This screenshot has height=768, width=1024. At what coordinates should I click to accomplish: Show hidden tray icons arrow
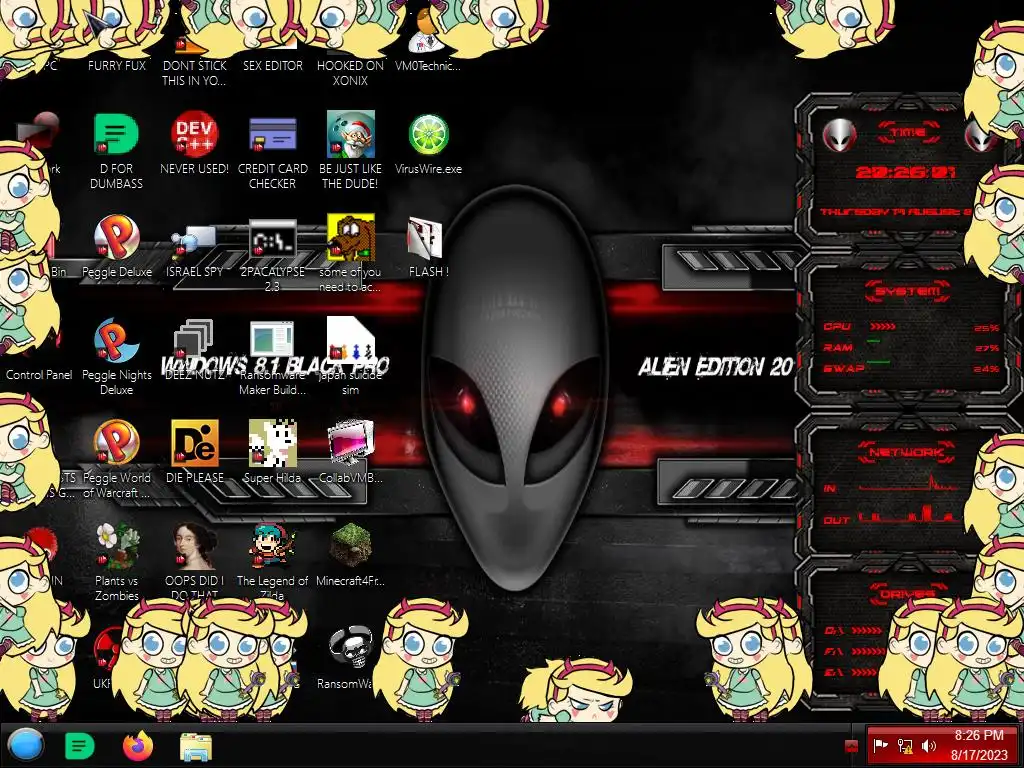tap(851, 746)
